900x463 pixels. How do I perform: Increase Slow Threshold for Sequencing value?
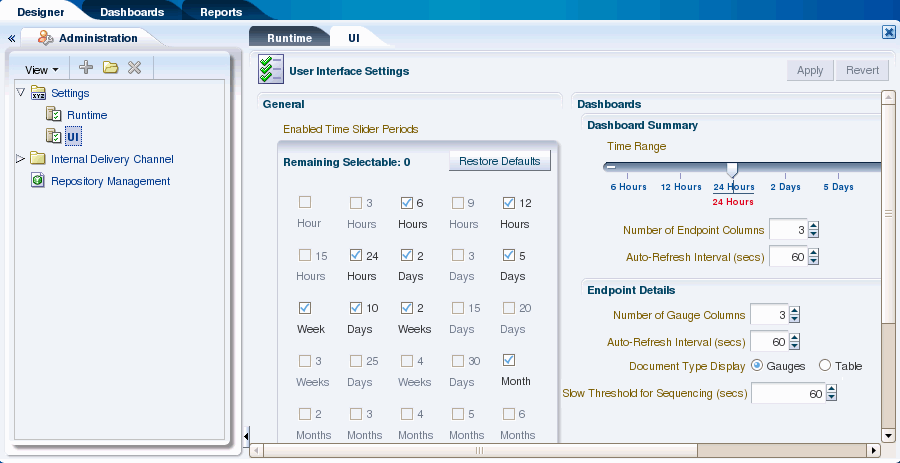[832, 390]
